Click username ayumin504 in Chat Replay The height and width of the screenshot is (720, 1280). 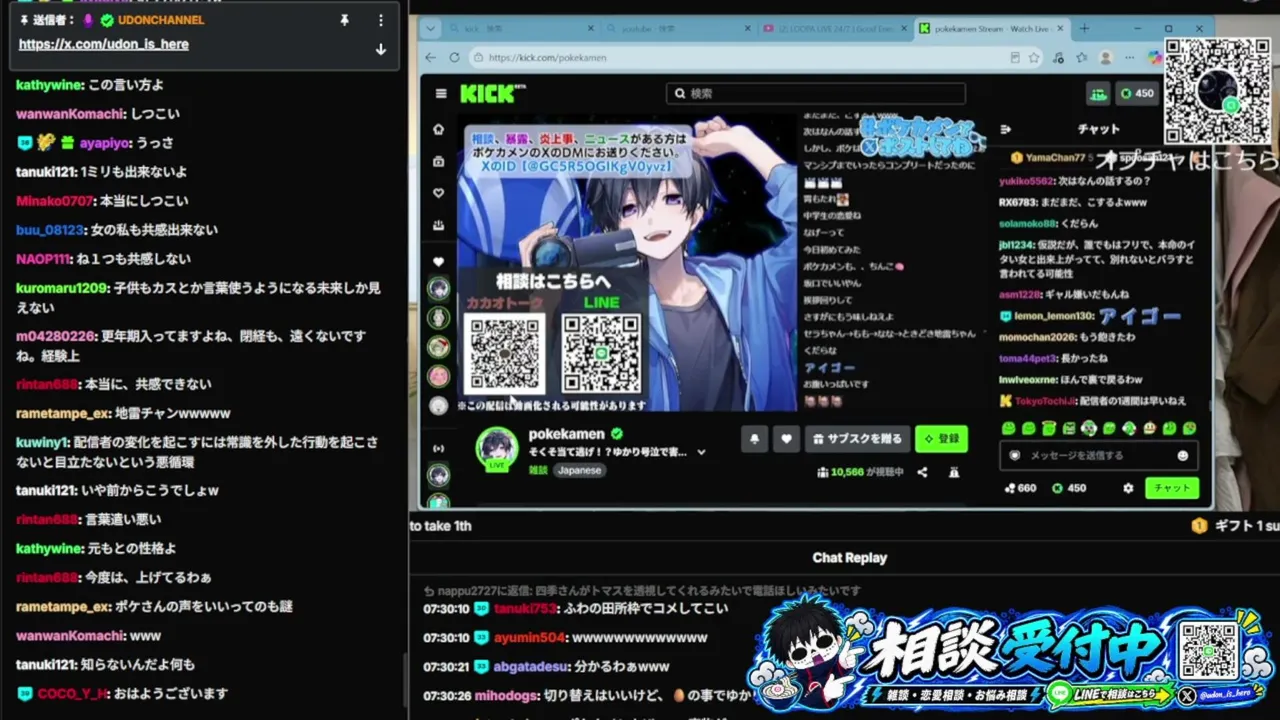click(530, 637)
